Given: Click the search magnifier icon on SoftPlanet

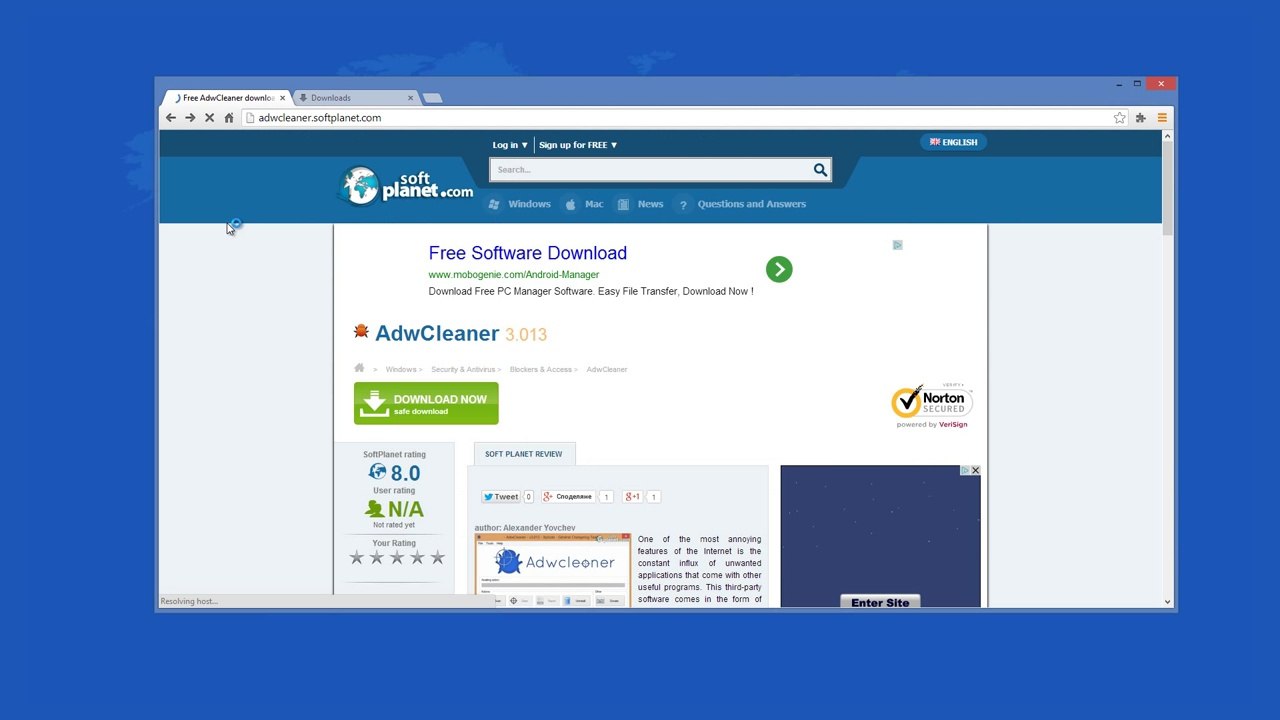Looking at the screenshot, I should click(820, 170).
